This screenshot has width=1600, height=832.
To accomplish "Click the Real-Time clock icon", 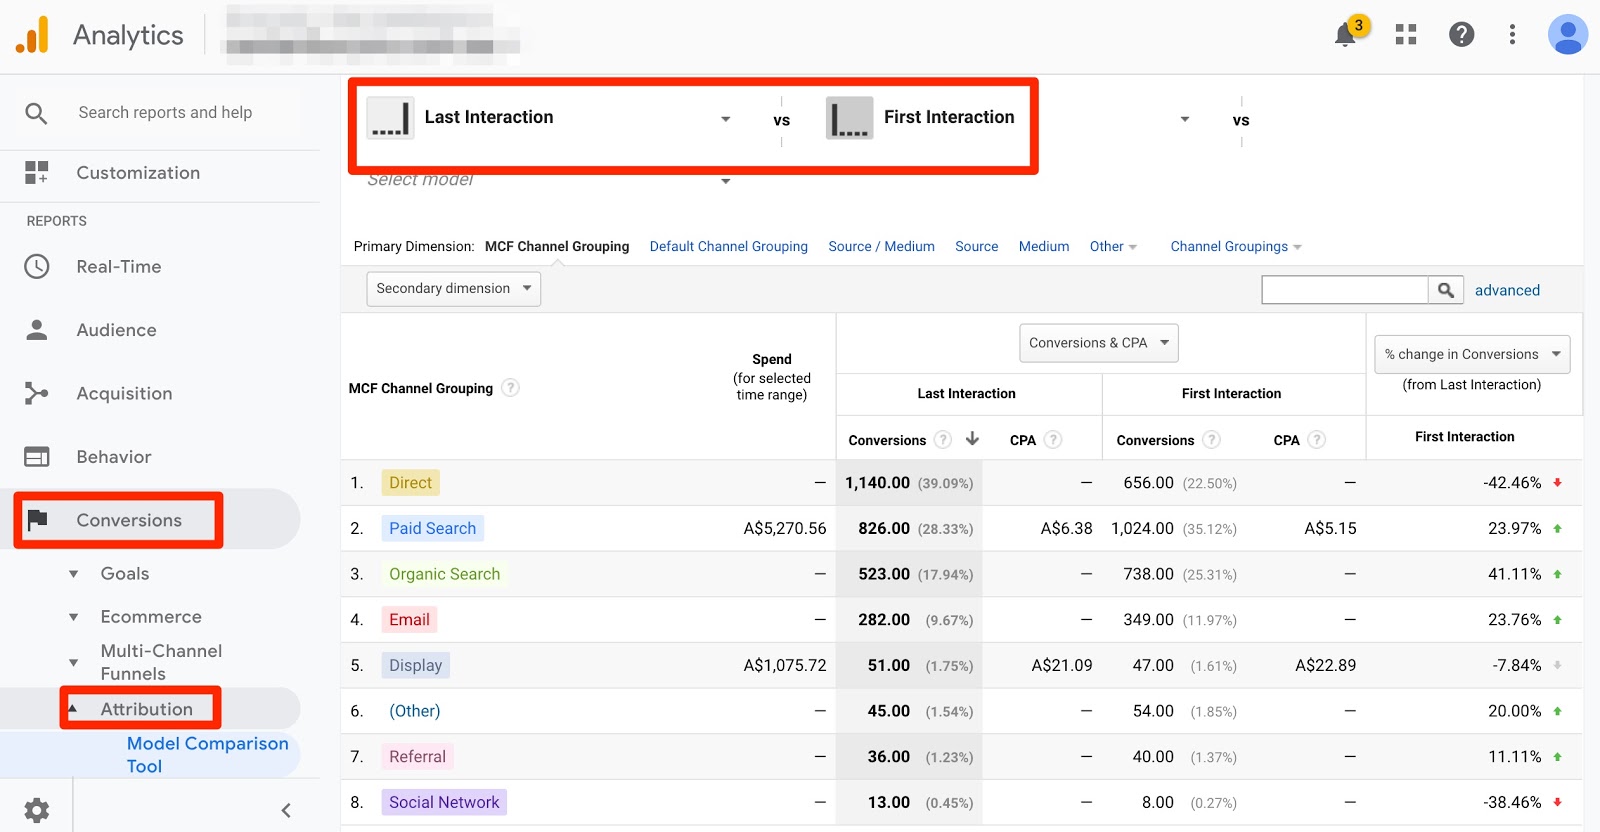I will coord(36,267).
